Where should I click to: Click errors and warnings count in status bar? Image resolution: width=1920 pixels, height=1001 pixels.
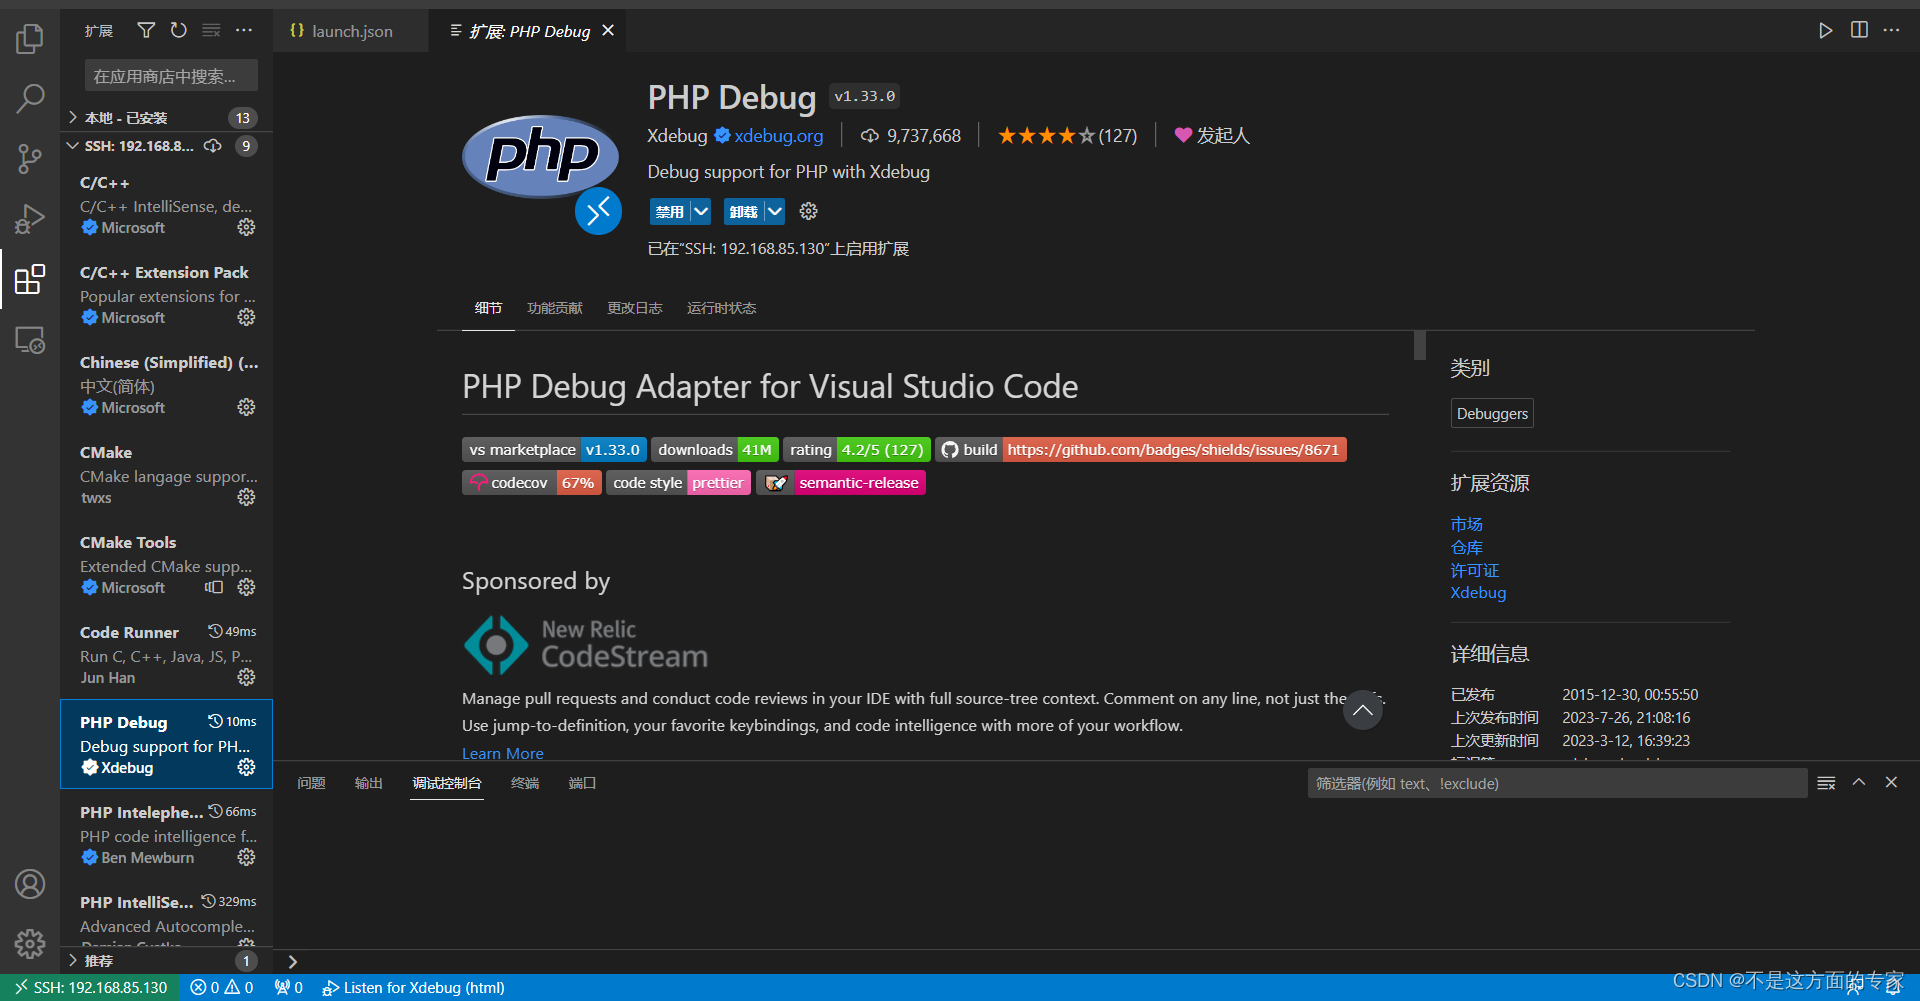[x=222, y=987]
